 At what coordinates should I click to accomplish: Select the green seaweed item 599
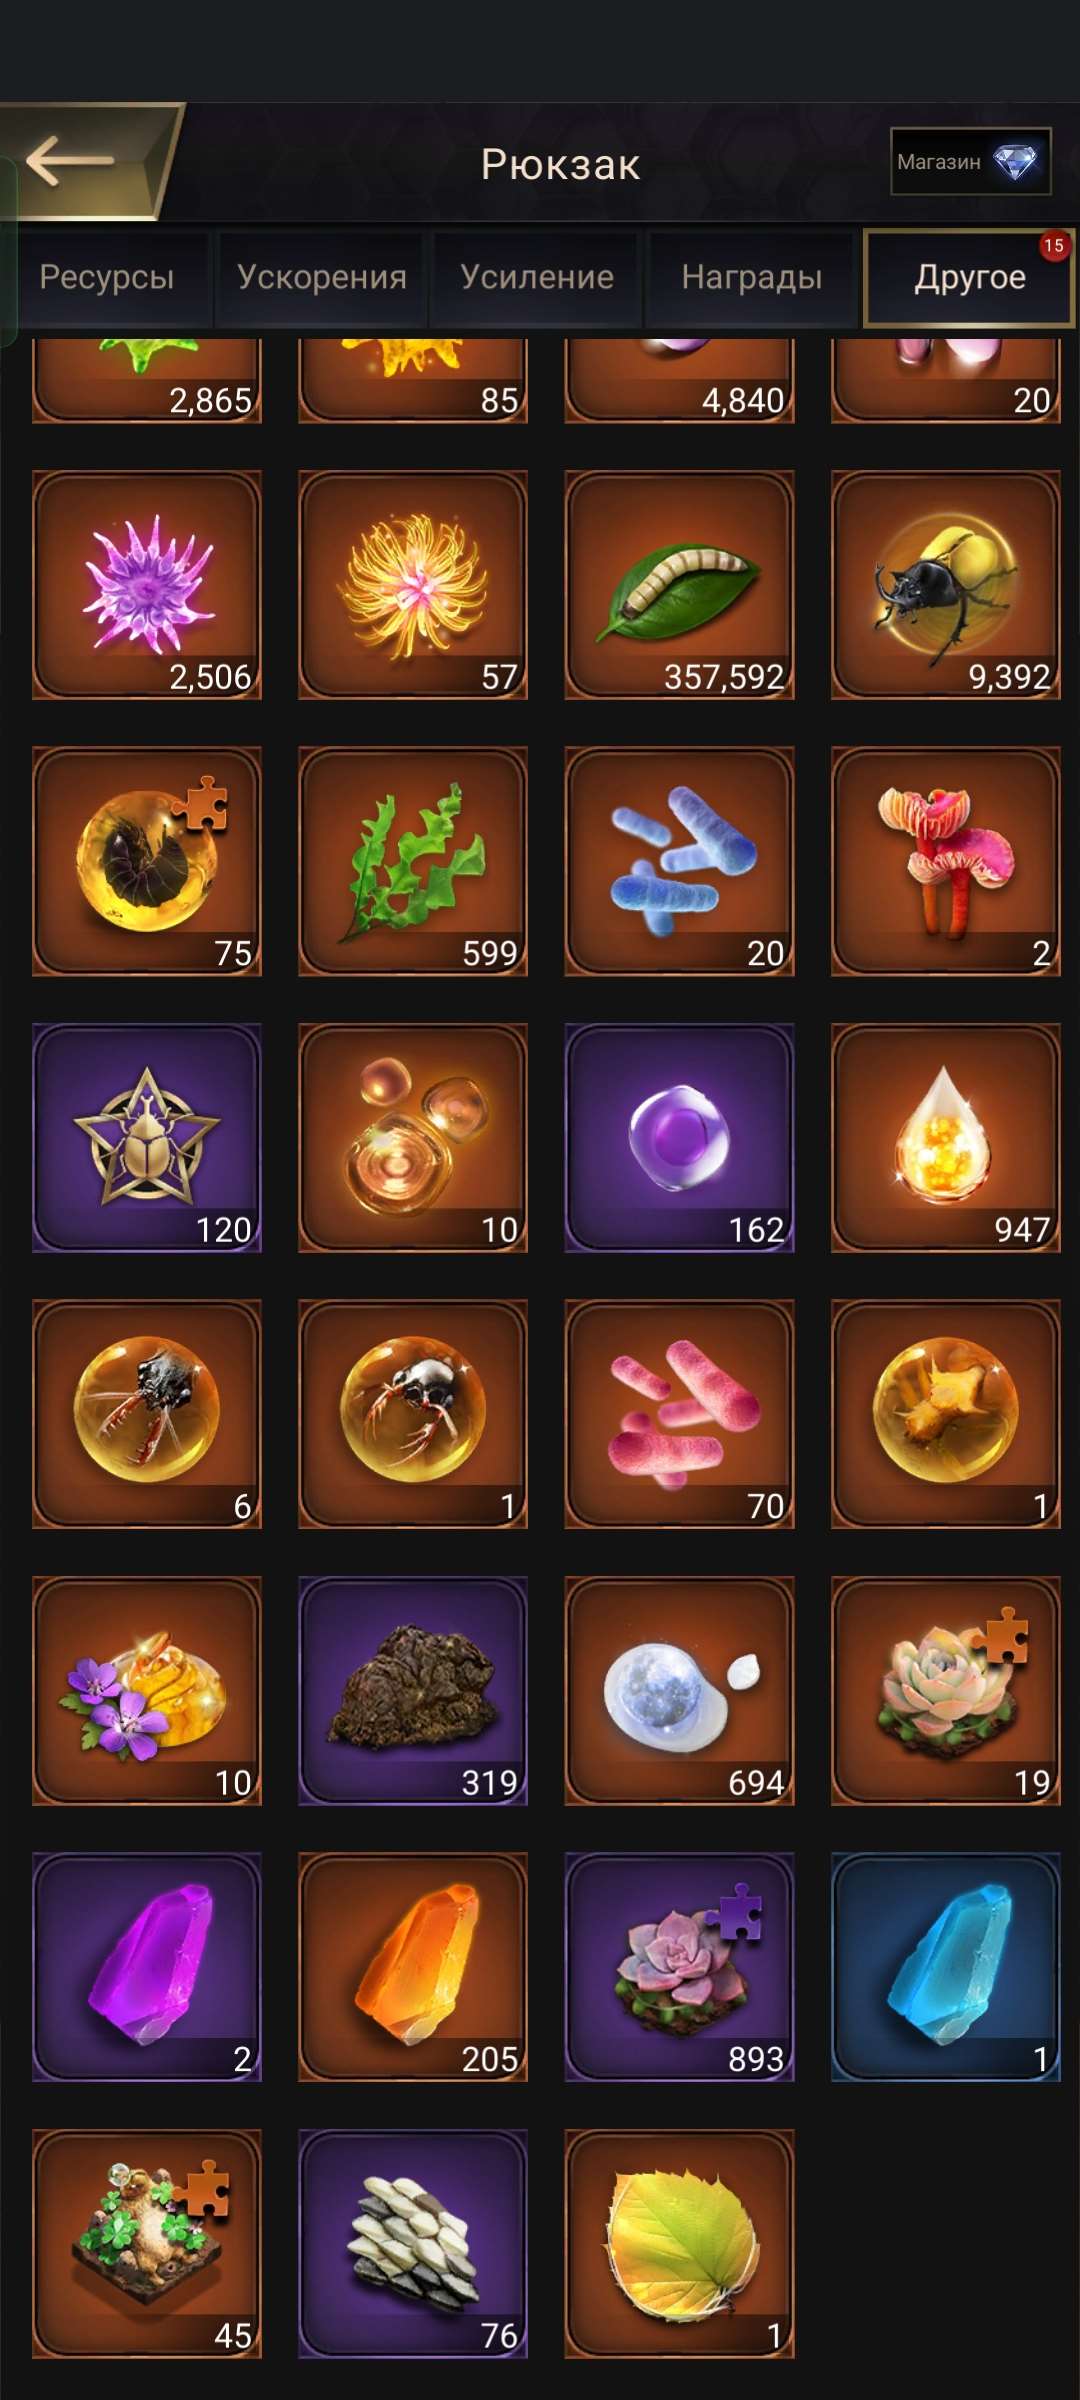pos(413,861)
